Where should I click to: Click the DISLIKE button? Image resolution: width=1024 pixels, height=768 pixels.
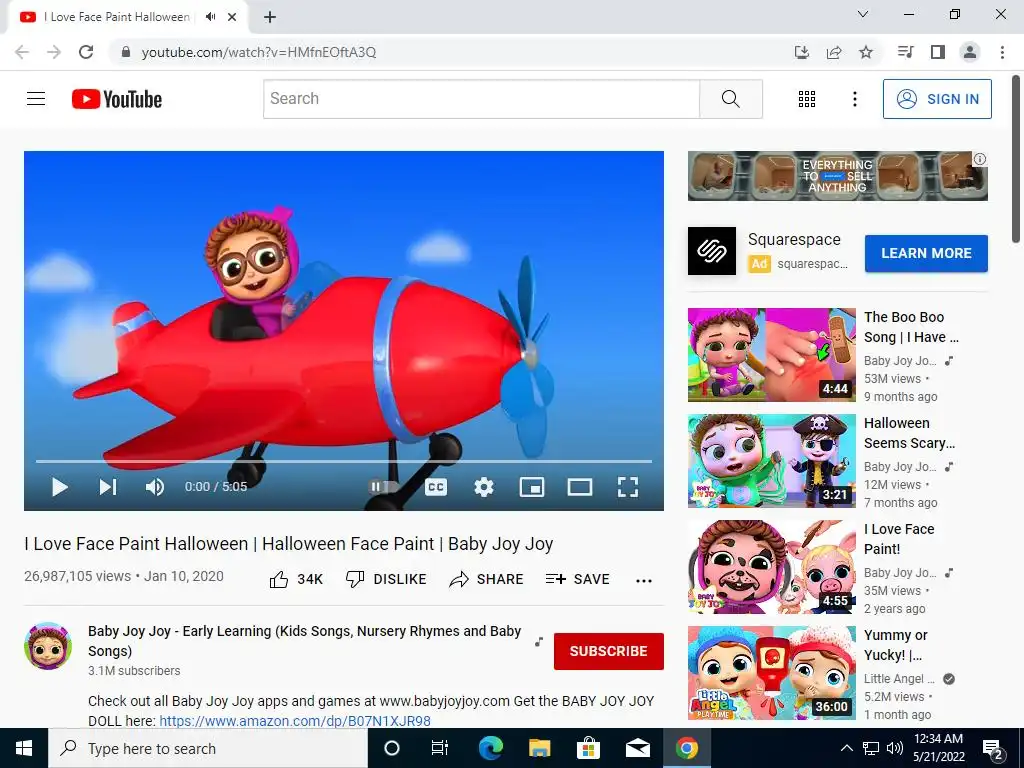(386, 579)
